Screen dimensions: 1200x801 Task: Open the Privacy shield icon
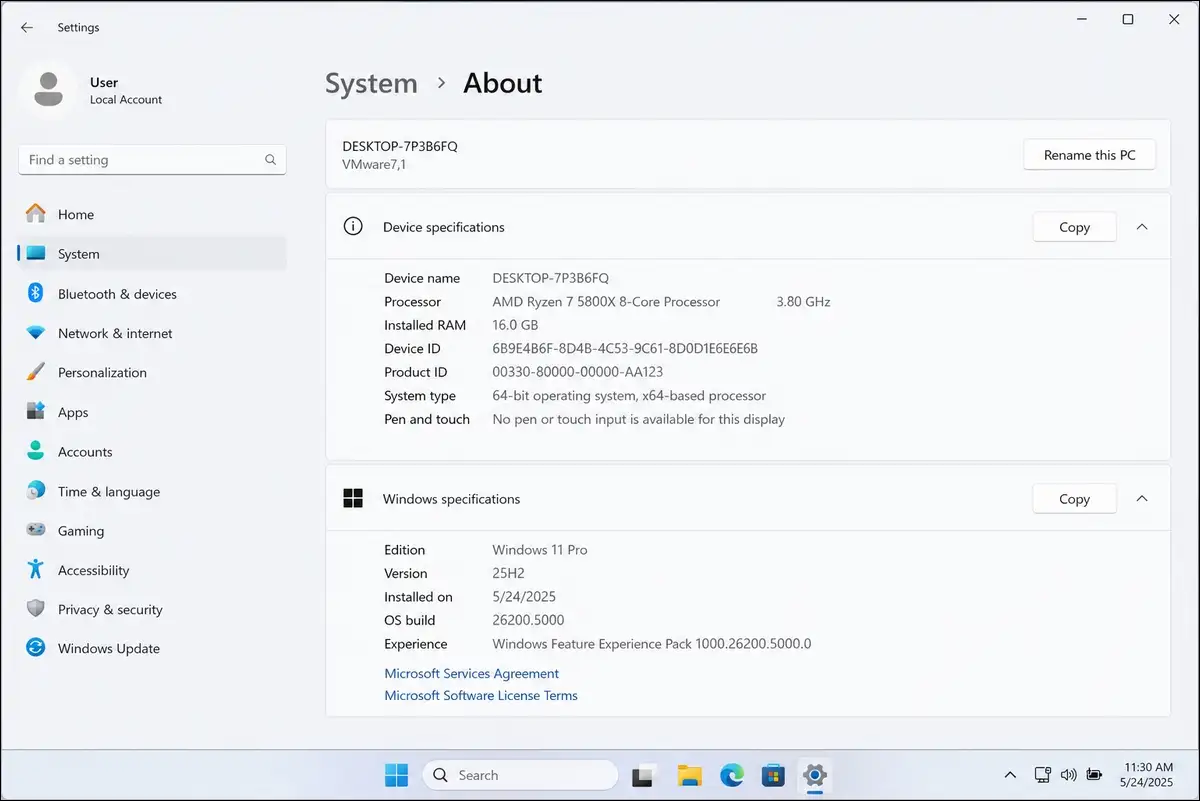(36, 609)
